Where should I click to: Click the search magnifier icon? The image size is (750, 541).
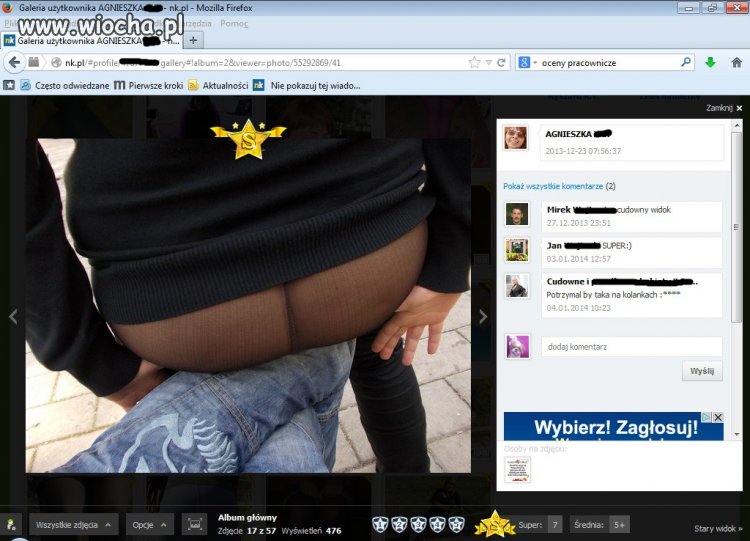click(x=685, y=62)
